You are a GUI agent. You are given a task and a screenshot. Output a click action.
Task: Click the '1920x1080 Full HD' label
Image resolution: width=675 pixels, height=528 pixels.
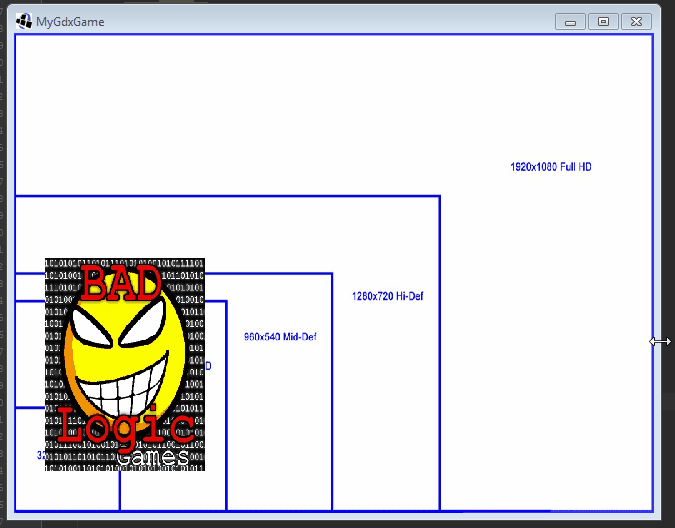point(551,167)
